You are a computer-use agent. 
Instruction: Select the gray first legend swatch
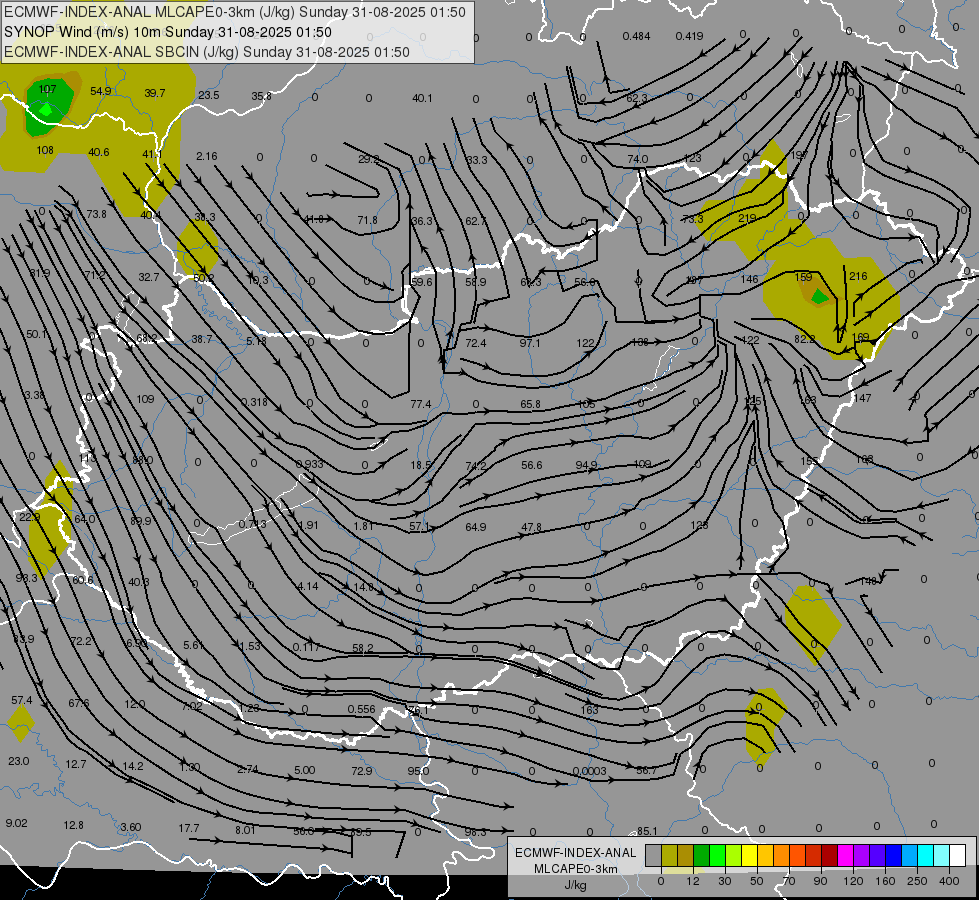point(653,856)
